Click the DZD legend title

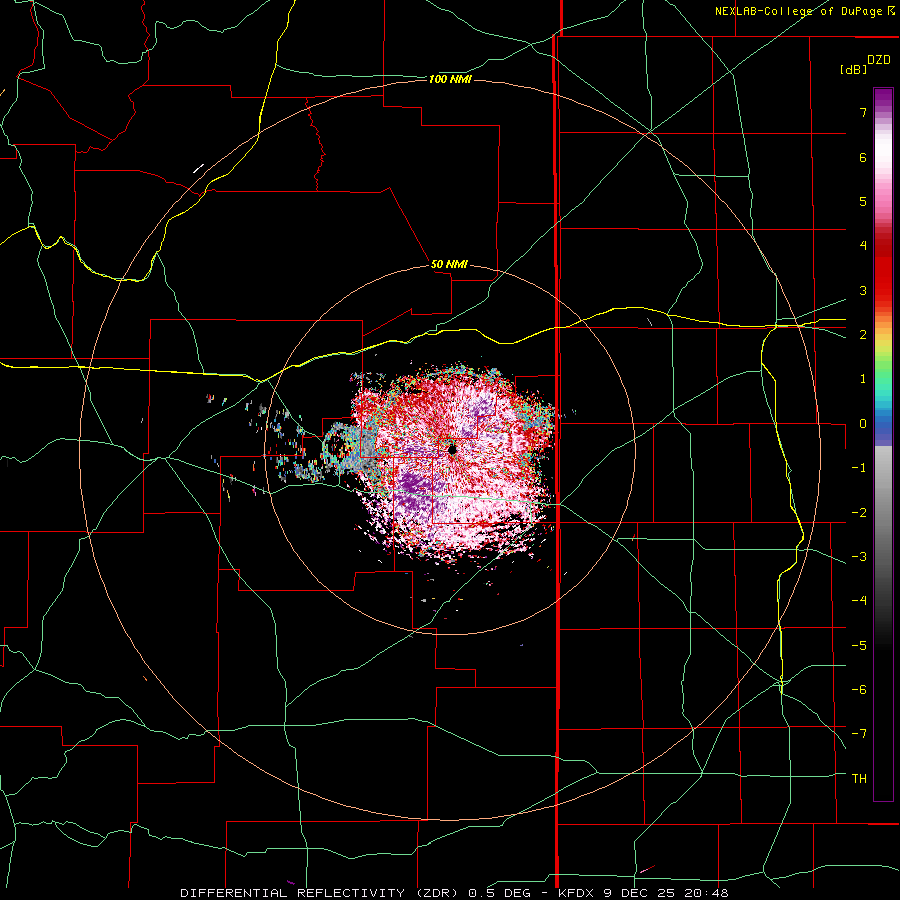coord(879,60)
